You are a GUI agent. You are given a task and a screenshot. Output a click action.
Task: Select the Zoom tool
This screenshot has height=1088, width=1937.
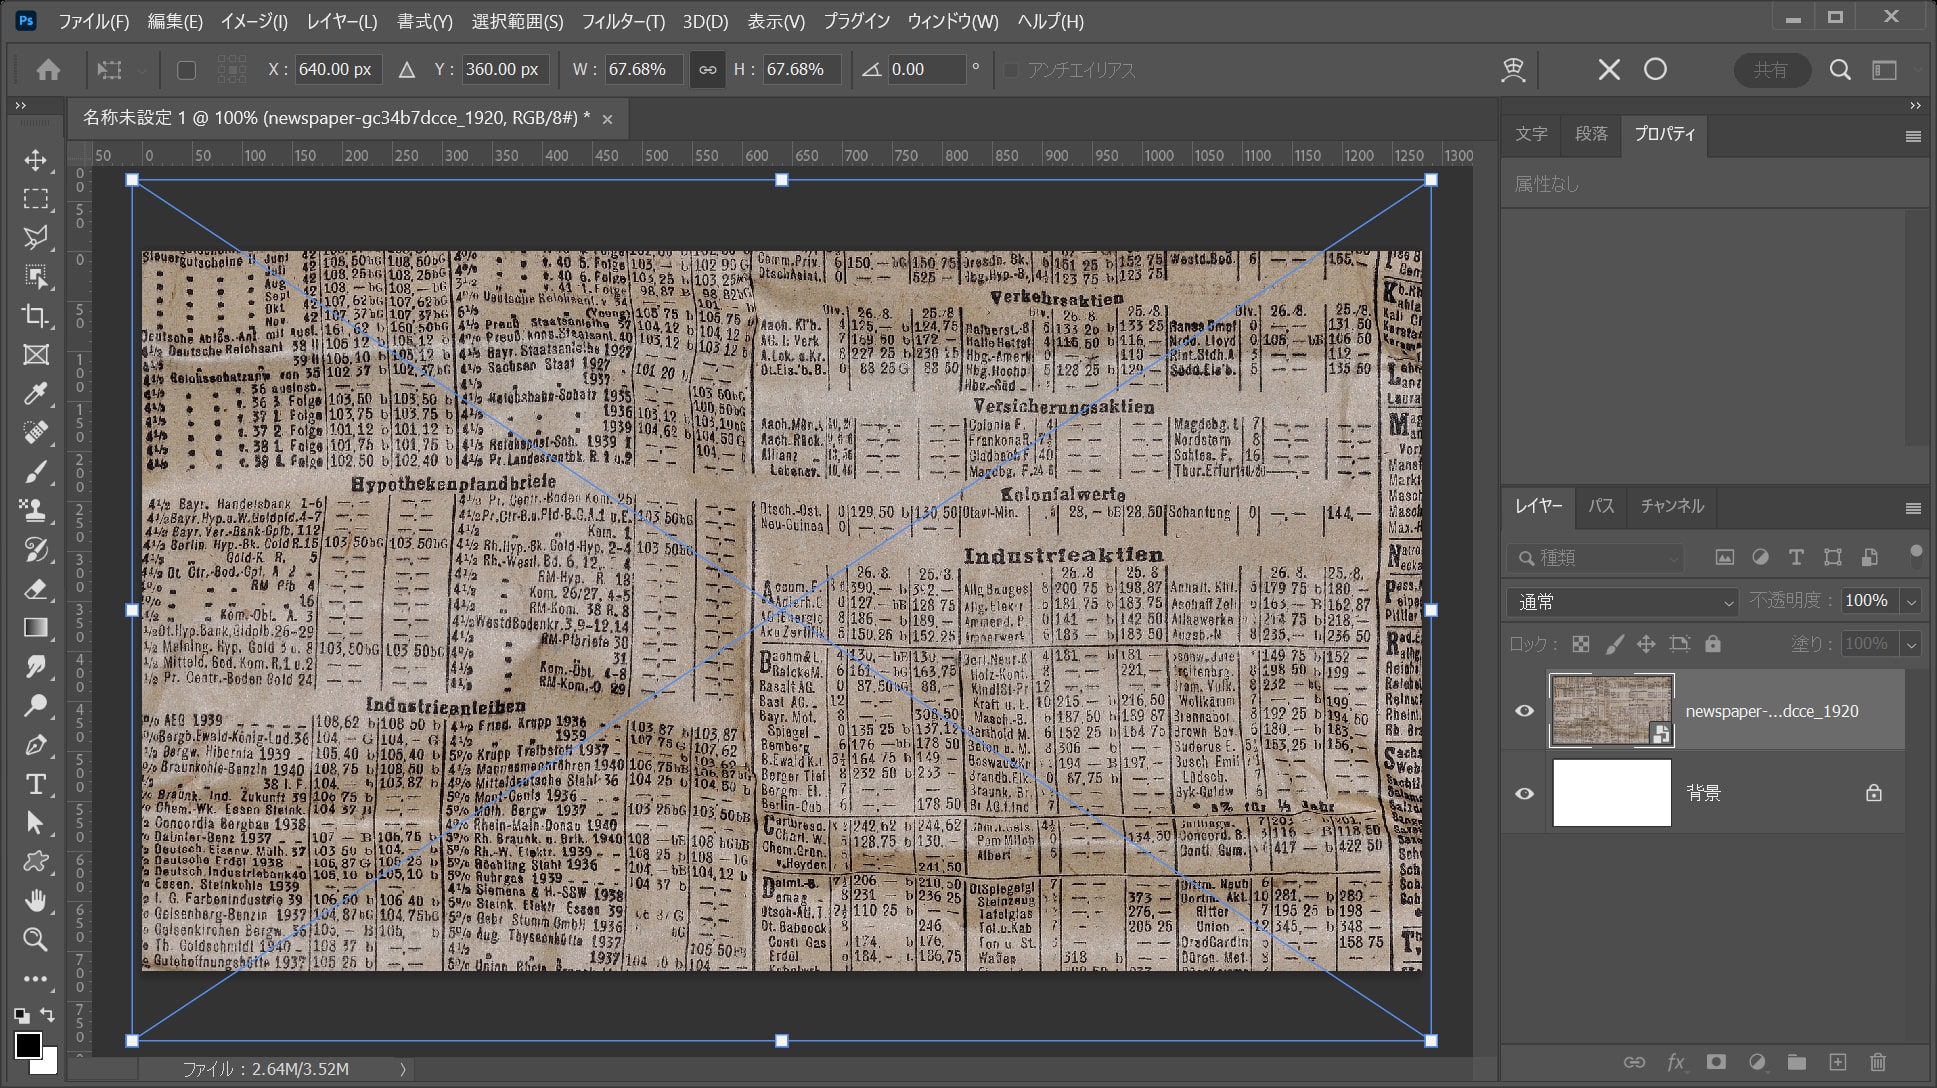[x=36, y=940]
